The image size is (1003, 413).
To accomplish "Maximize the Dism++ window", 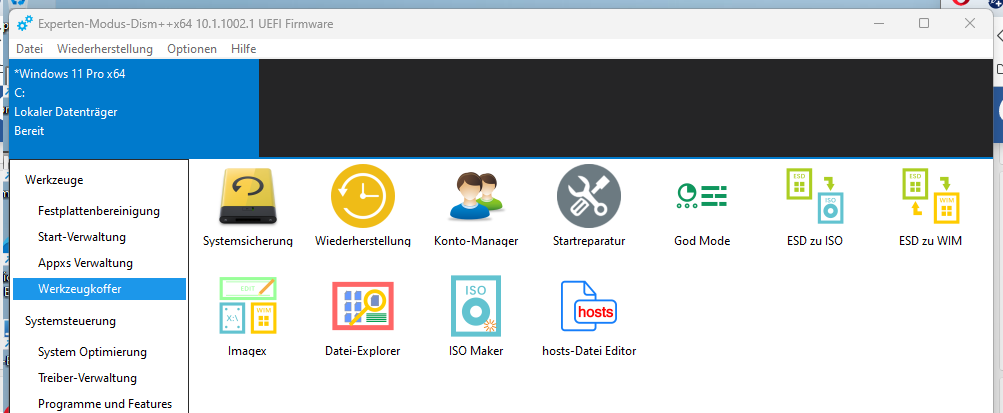I will (924, 23).
